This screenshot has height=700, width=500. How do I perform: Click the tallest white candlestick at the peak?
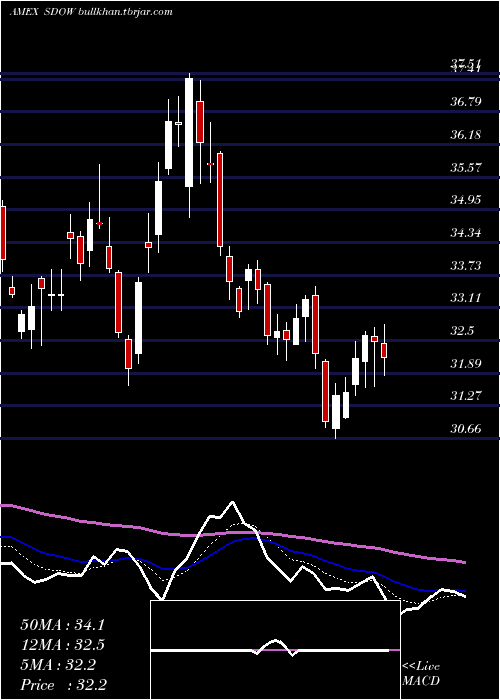pyautogui.click(x=189, y=132)
